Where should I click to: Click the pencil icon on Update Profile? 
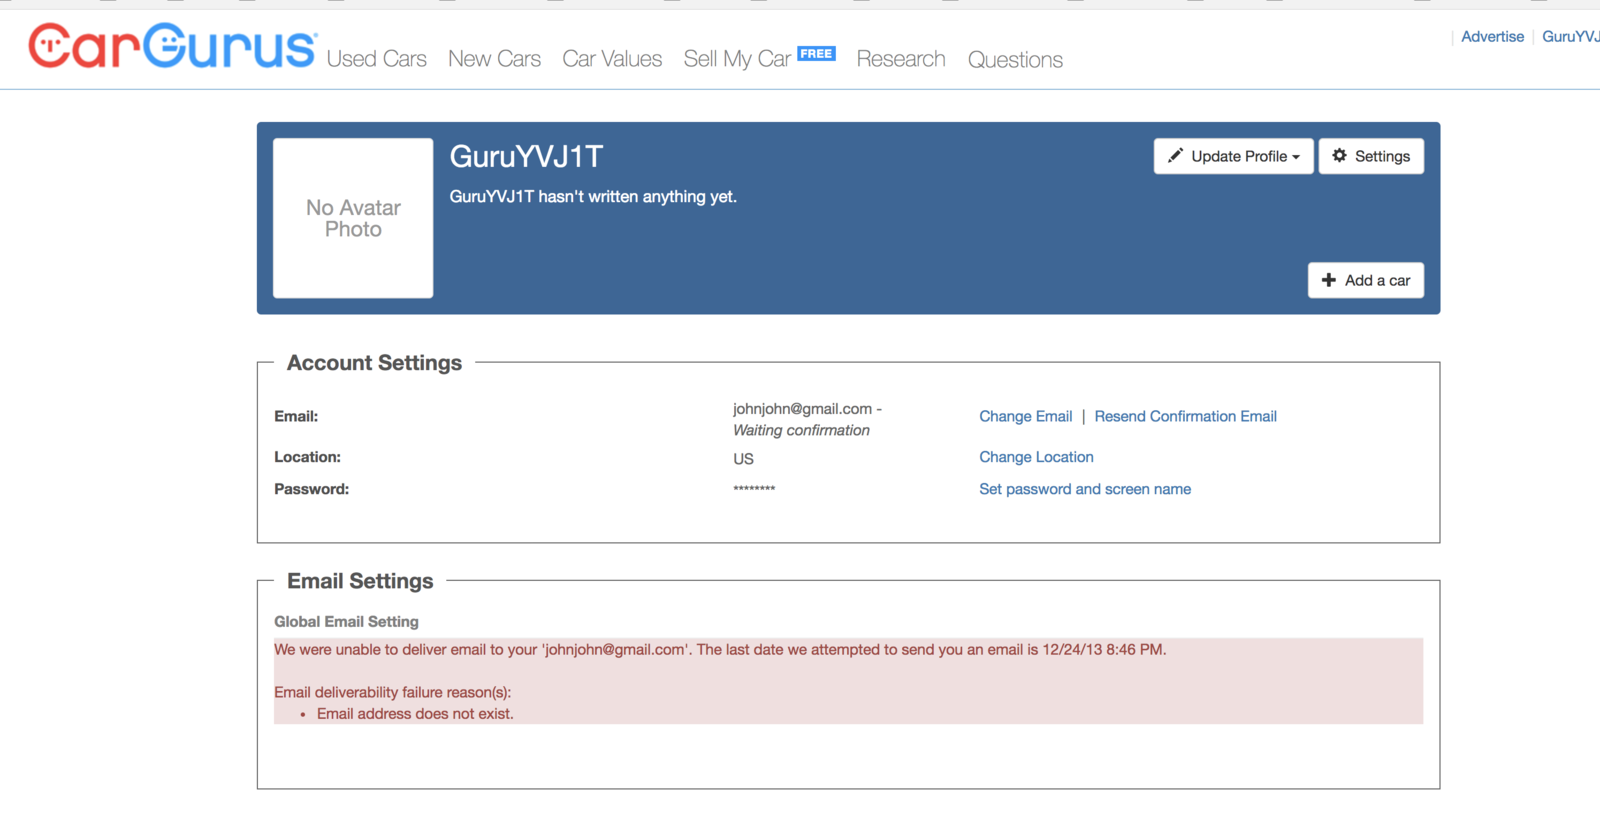pyautogui.click(x=1175, y=155)
